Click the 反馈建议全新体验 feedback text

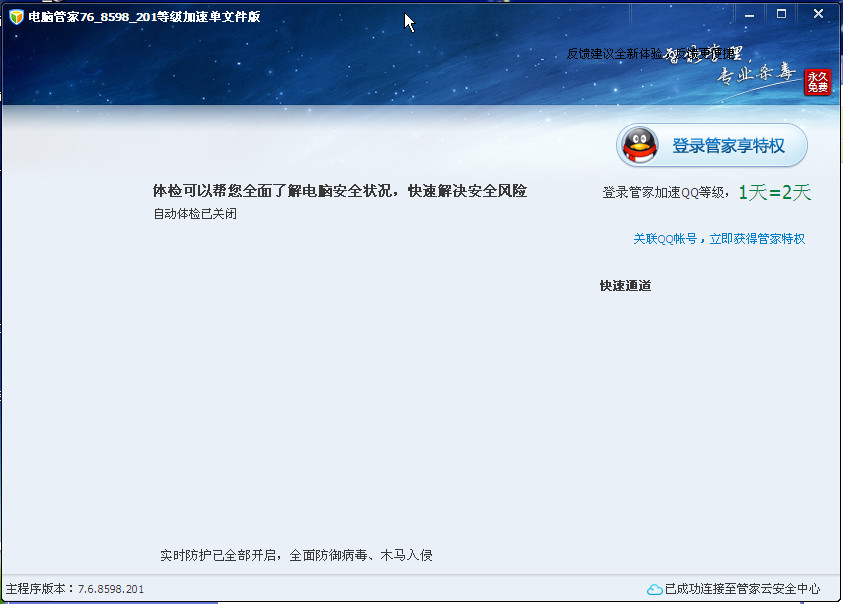(615, 53)
